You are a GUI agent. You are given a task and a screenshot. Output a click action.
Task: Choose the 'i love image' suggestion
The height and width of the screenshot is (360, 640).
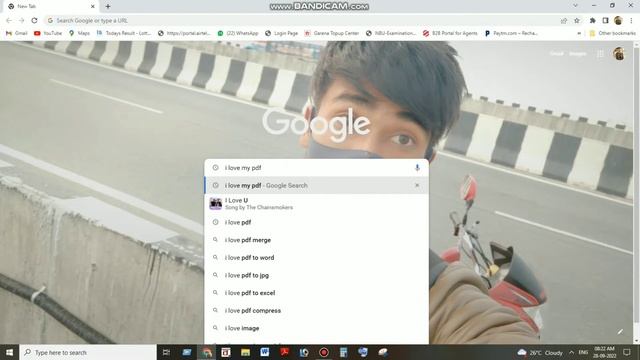[x=317, y=328]
